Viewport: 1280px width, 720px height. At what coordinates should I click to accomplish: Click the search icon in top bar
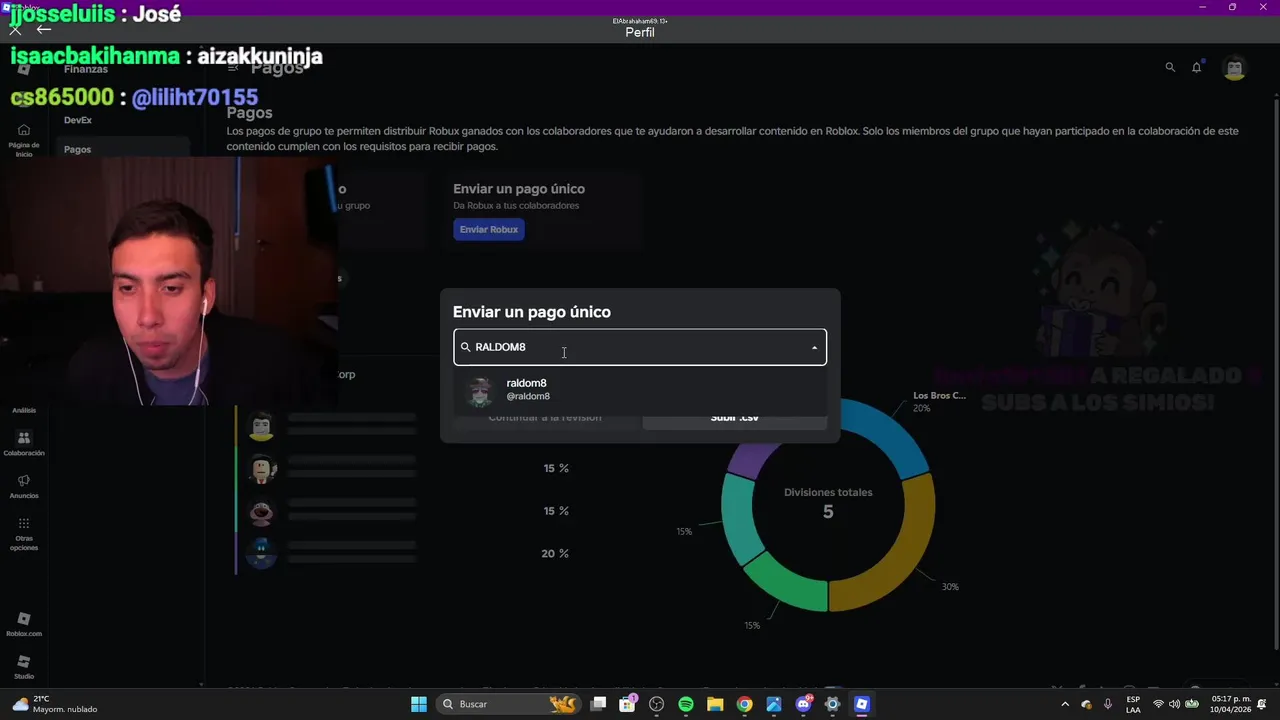[1170, 67]
